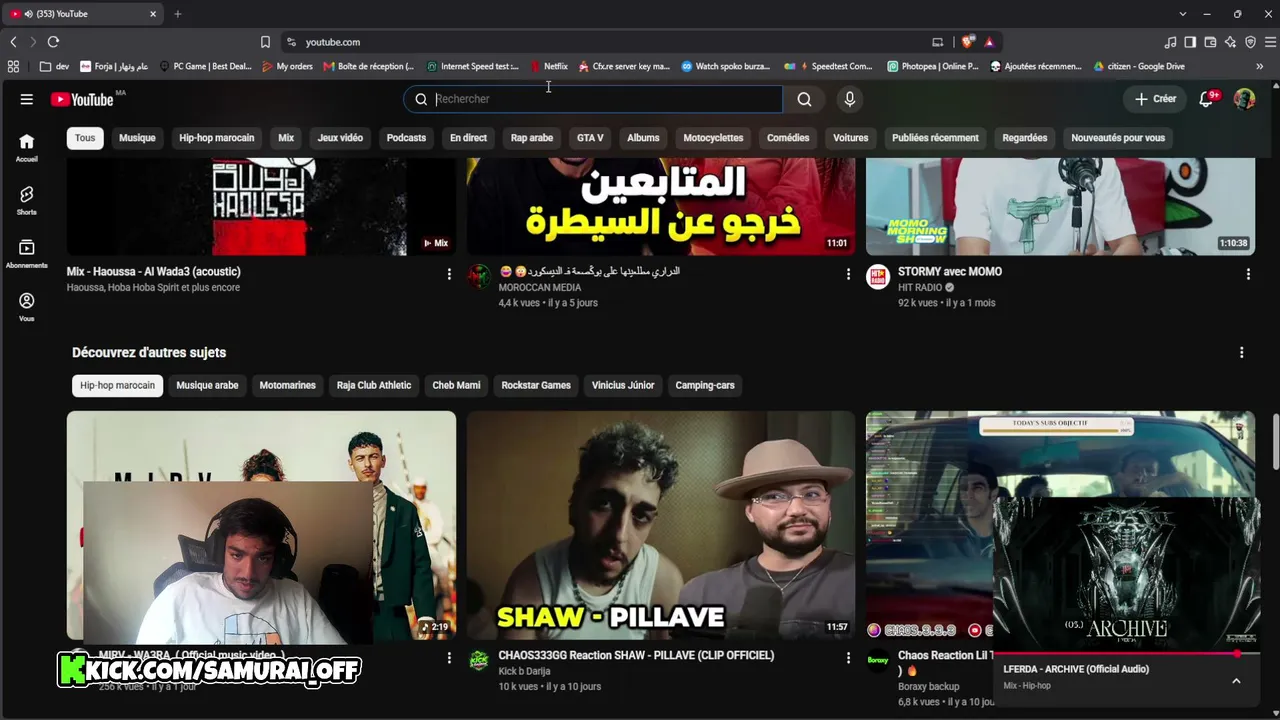This screenshot has width=1280, height=720.
Task: Choose the Motomarines topic chip
Action: [x=287, y=385]
